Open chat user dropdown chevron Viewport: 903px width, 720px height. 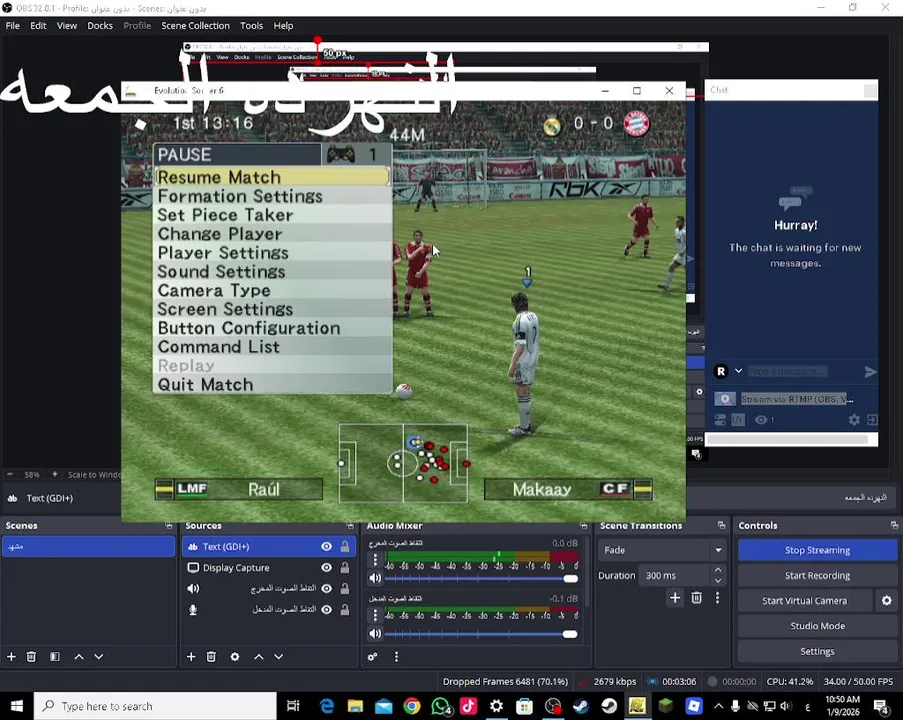738,371
